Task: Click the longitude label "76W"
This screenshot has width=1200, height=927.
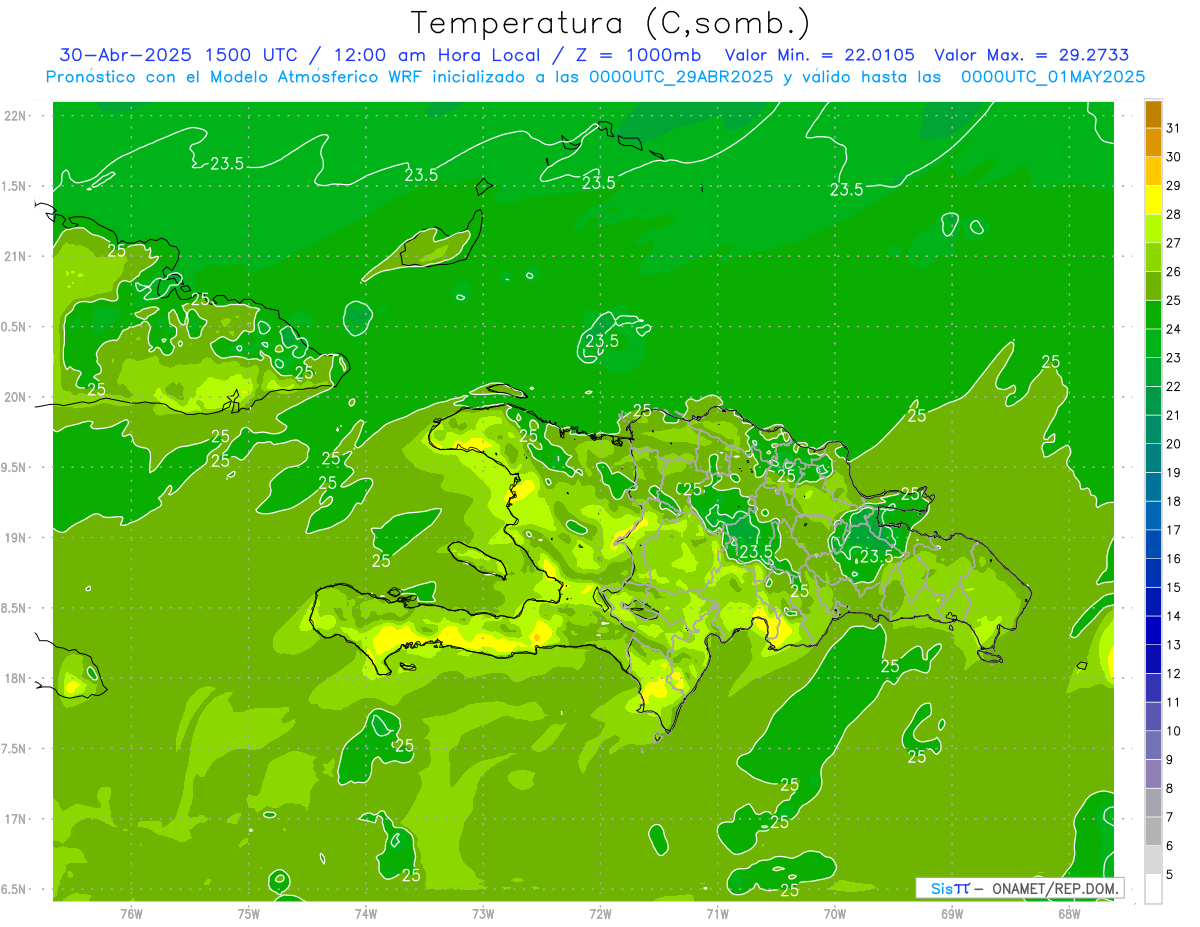Action: click(131, 913)
